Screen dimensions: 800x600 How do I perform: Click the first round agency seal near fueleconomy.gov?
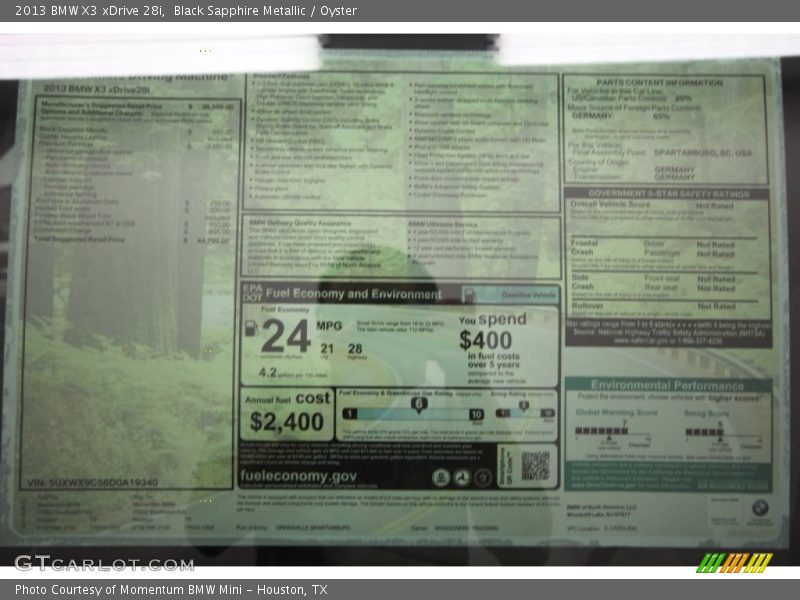coord(441,478)
